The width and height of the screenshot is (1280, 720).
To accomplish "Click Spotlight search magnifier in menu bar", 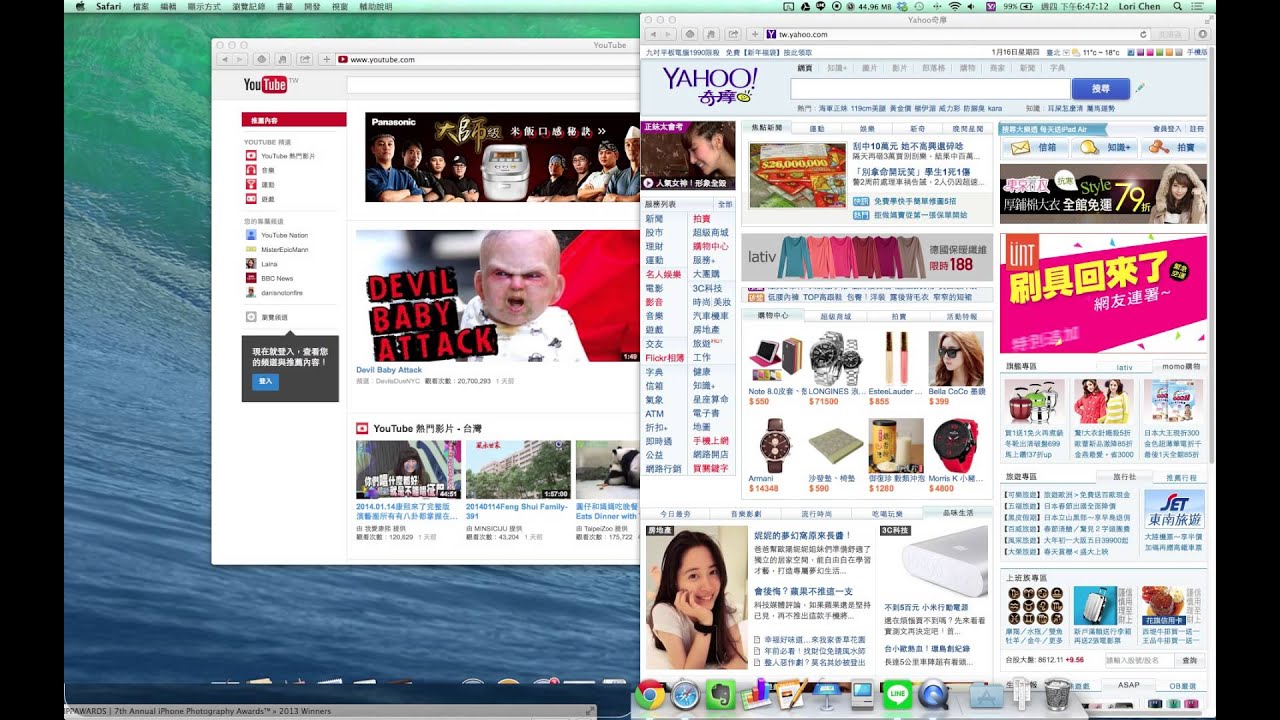I will tap(1176, 6).
